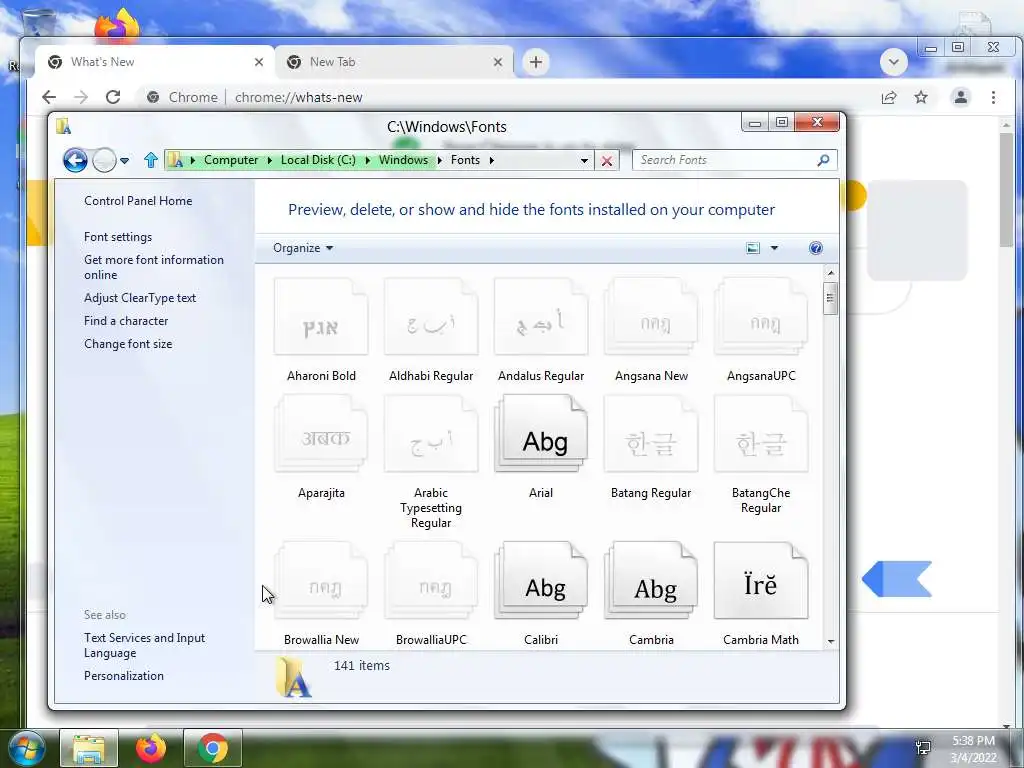Reload the Chrome page
The image size is (1024, 768).
coord(113,97)
